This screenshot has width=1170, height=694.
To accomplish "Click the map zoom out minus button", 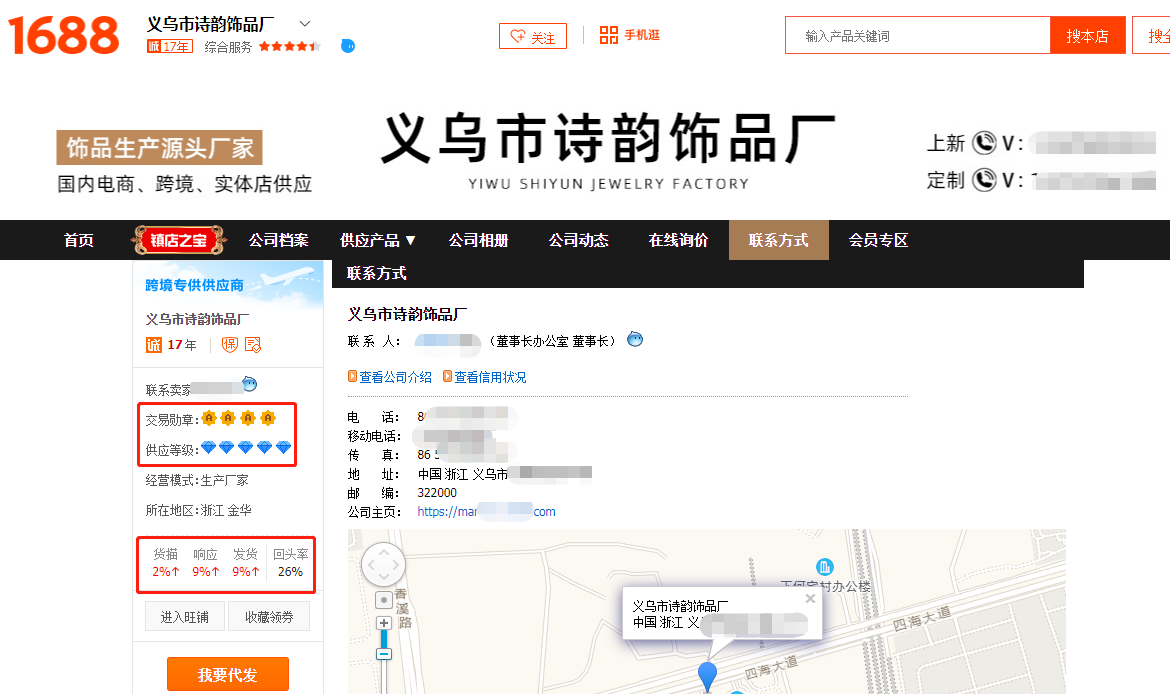I will pos(384,654).
